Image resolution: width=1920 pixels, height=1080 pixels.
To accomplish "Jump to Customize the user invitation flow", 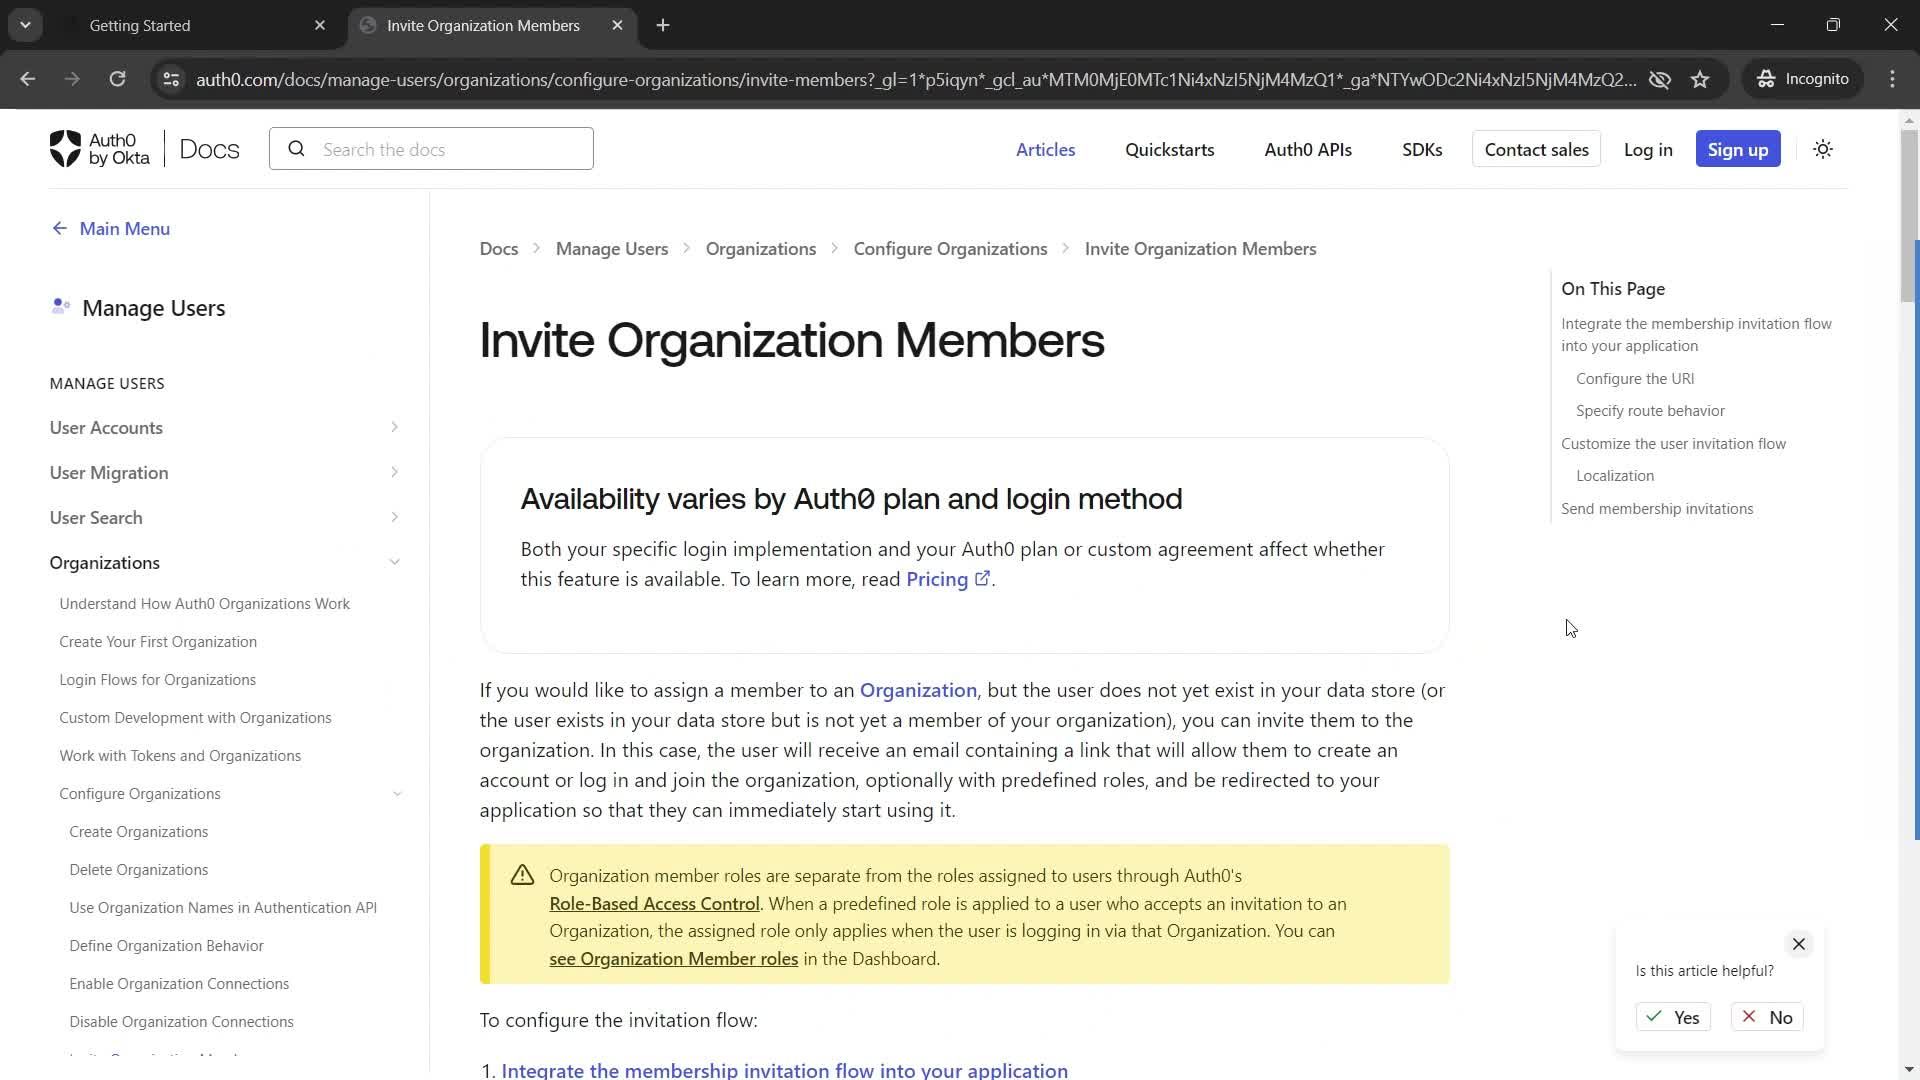I will [1673, 444].
